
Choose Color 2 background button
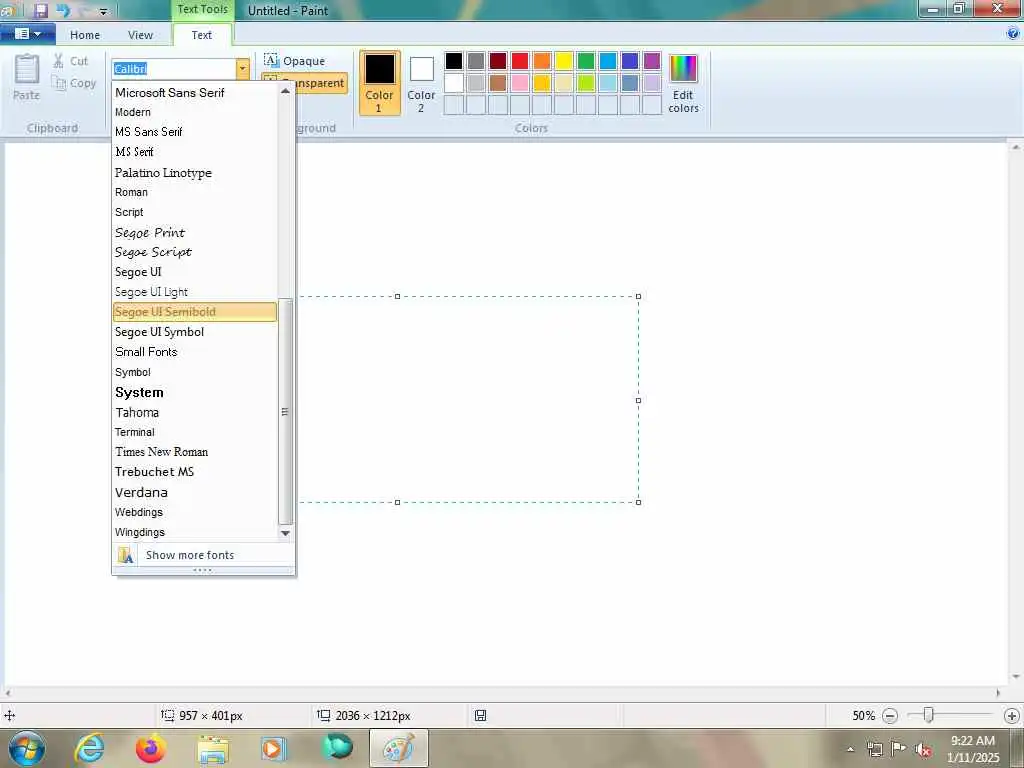click(x=421, y=83)
